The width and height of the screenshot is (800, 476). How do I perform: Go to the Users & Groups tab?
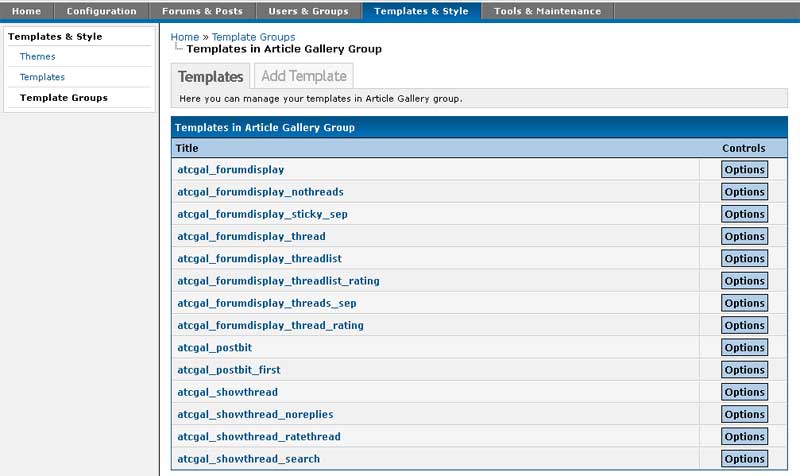point(308,11)
